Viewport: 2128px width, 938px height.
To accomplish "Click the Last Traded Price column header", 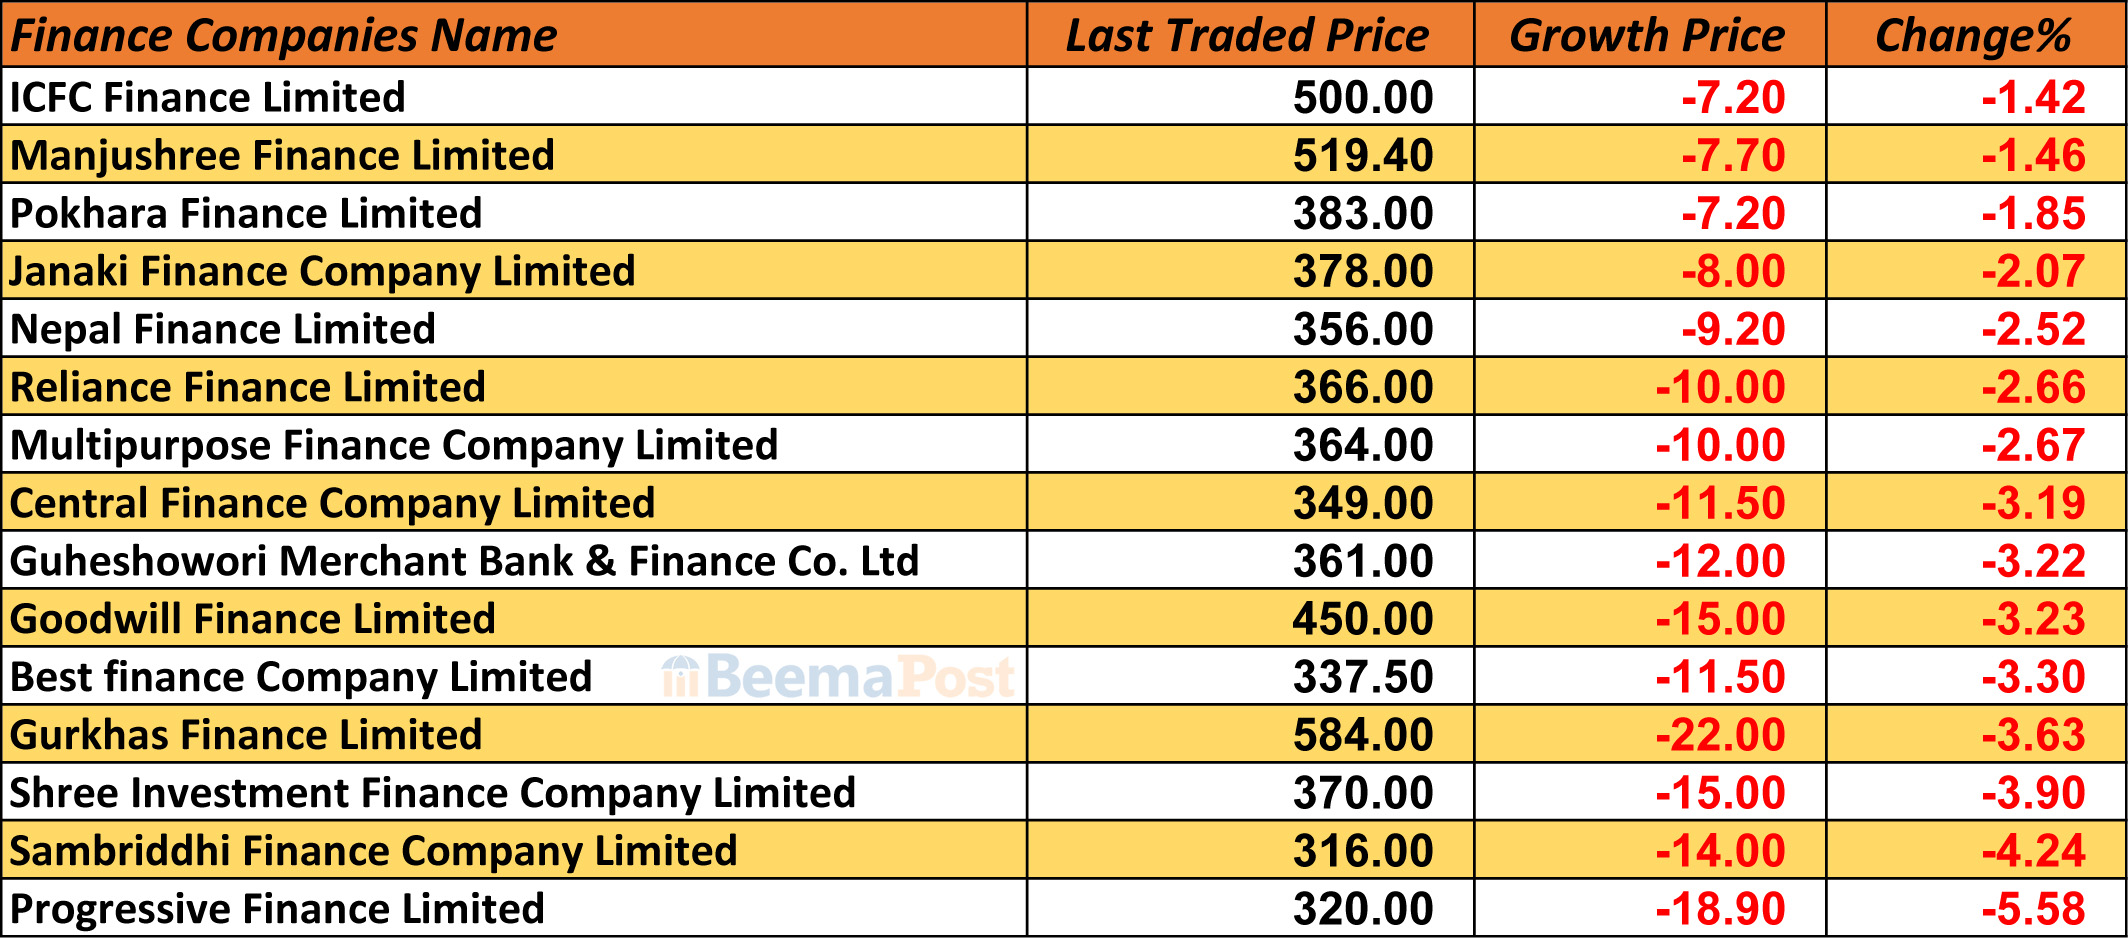I will click(1248, 36).
